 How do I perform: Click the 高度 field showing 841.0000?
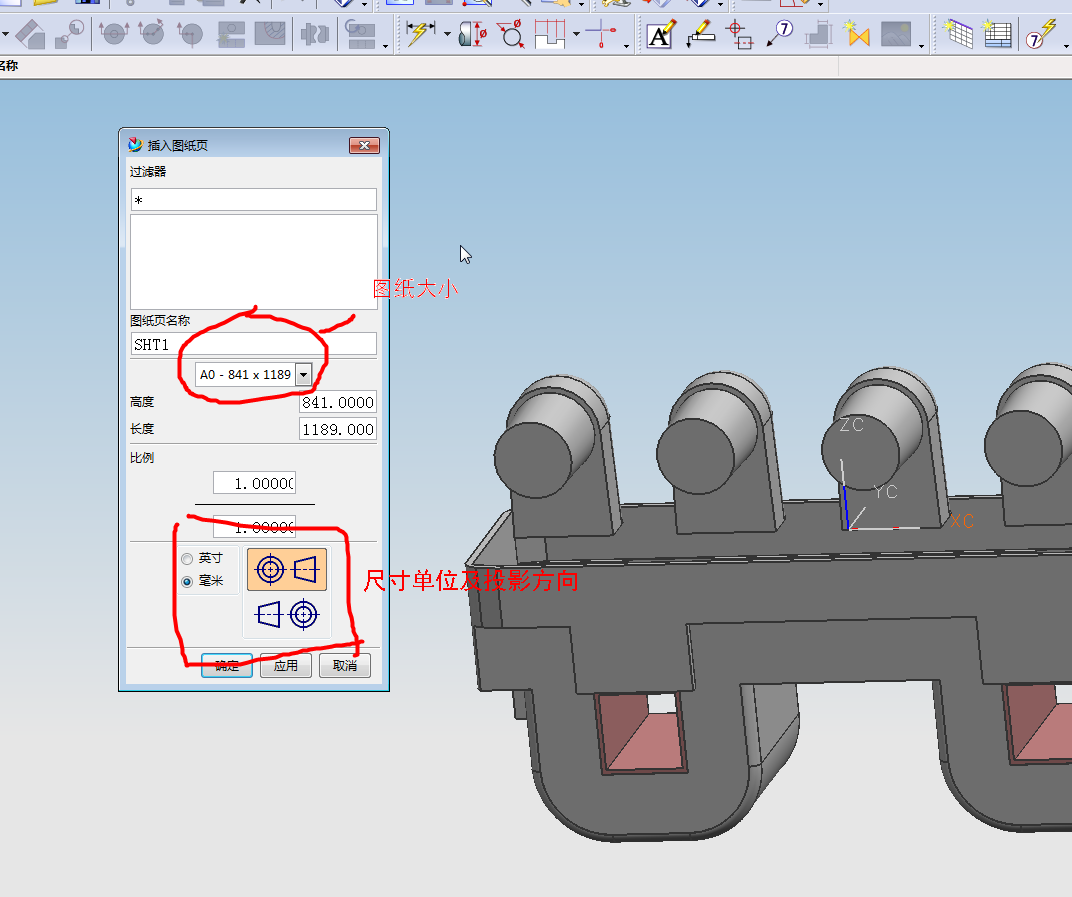[338, 402]
